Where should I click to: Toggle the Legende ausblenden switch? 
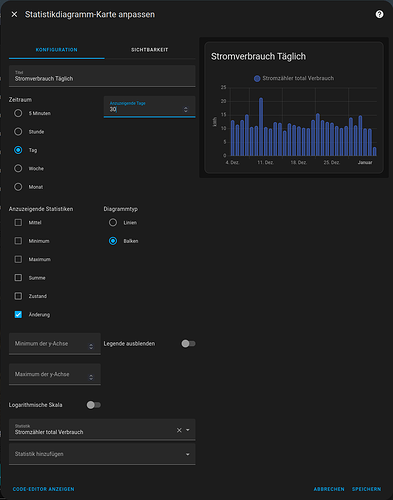[188, 344]
